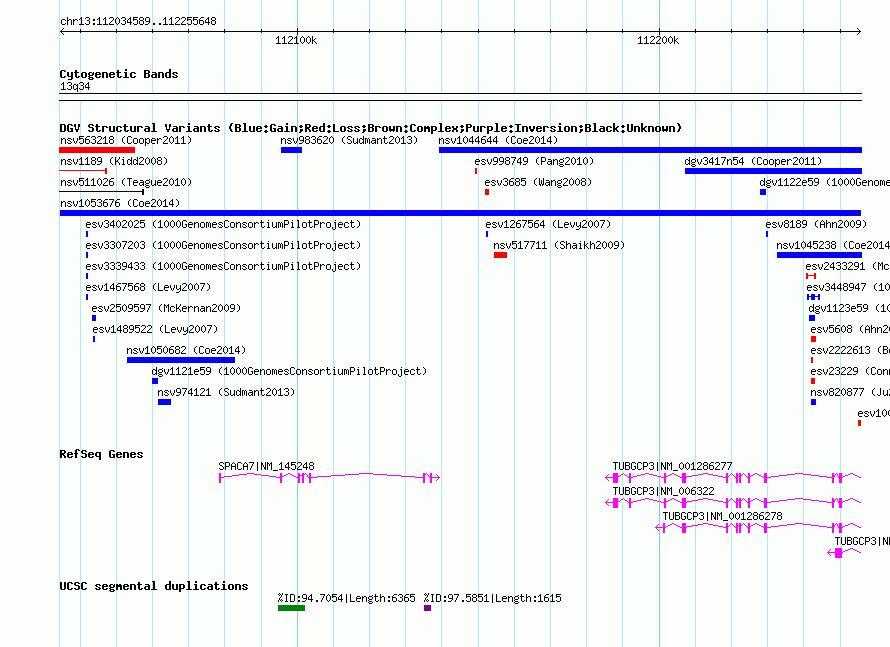
Task: Click the esv998749 (Pang2010) label
Action: coord(534,161)
